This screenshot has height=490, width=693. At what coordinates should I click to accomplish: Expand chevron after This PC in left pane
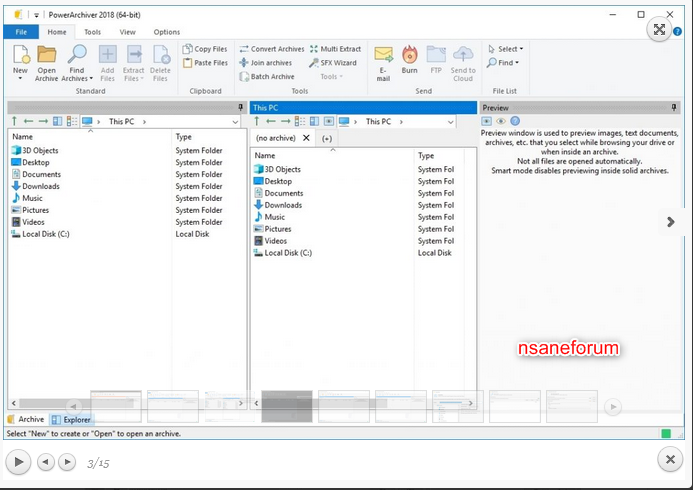pyautogui.click(x=144, y=122)
